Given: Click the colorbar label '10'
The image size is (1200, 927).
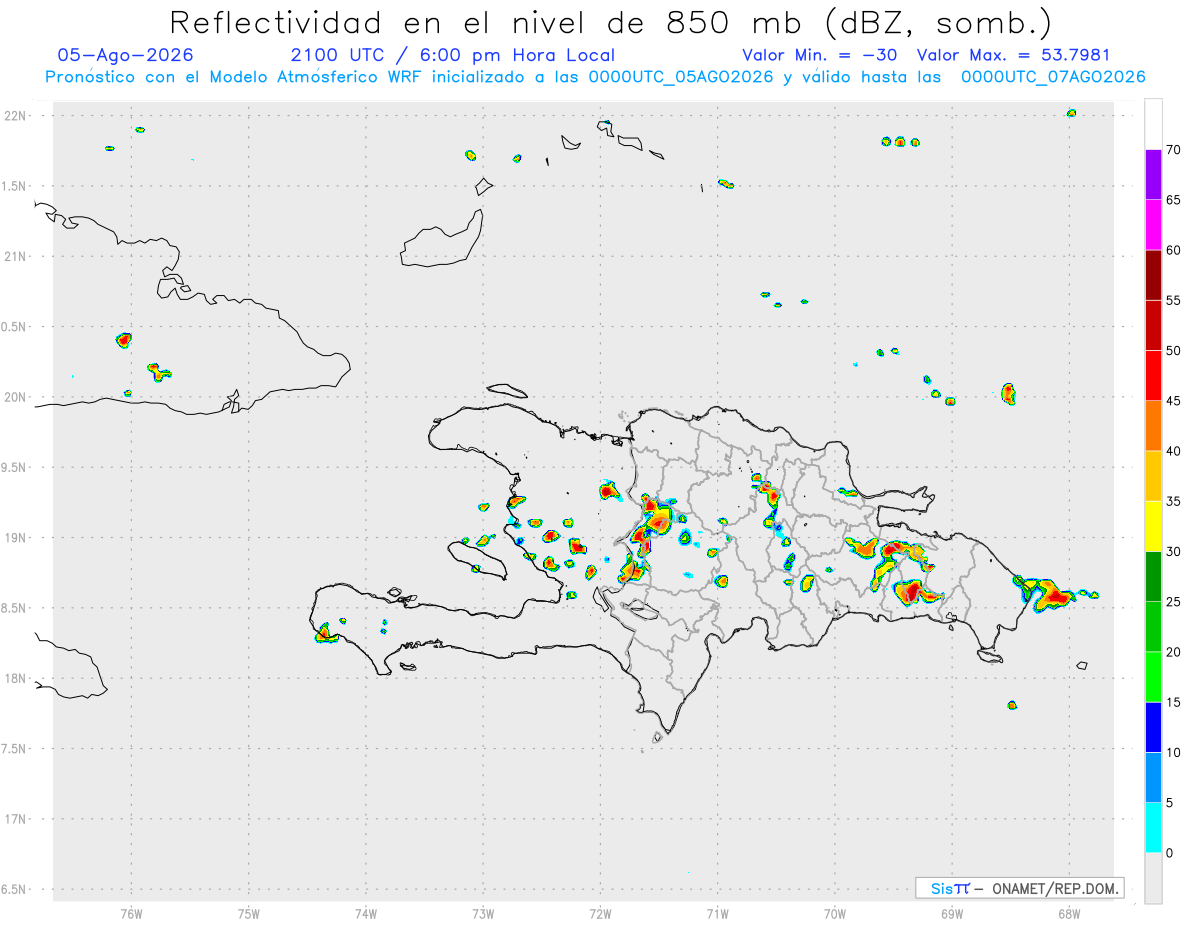Looking at the screenshot, I should 1173,753.
